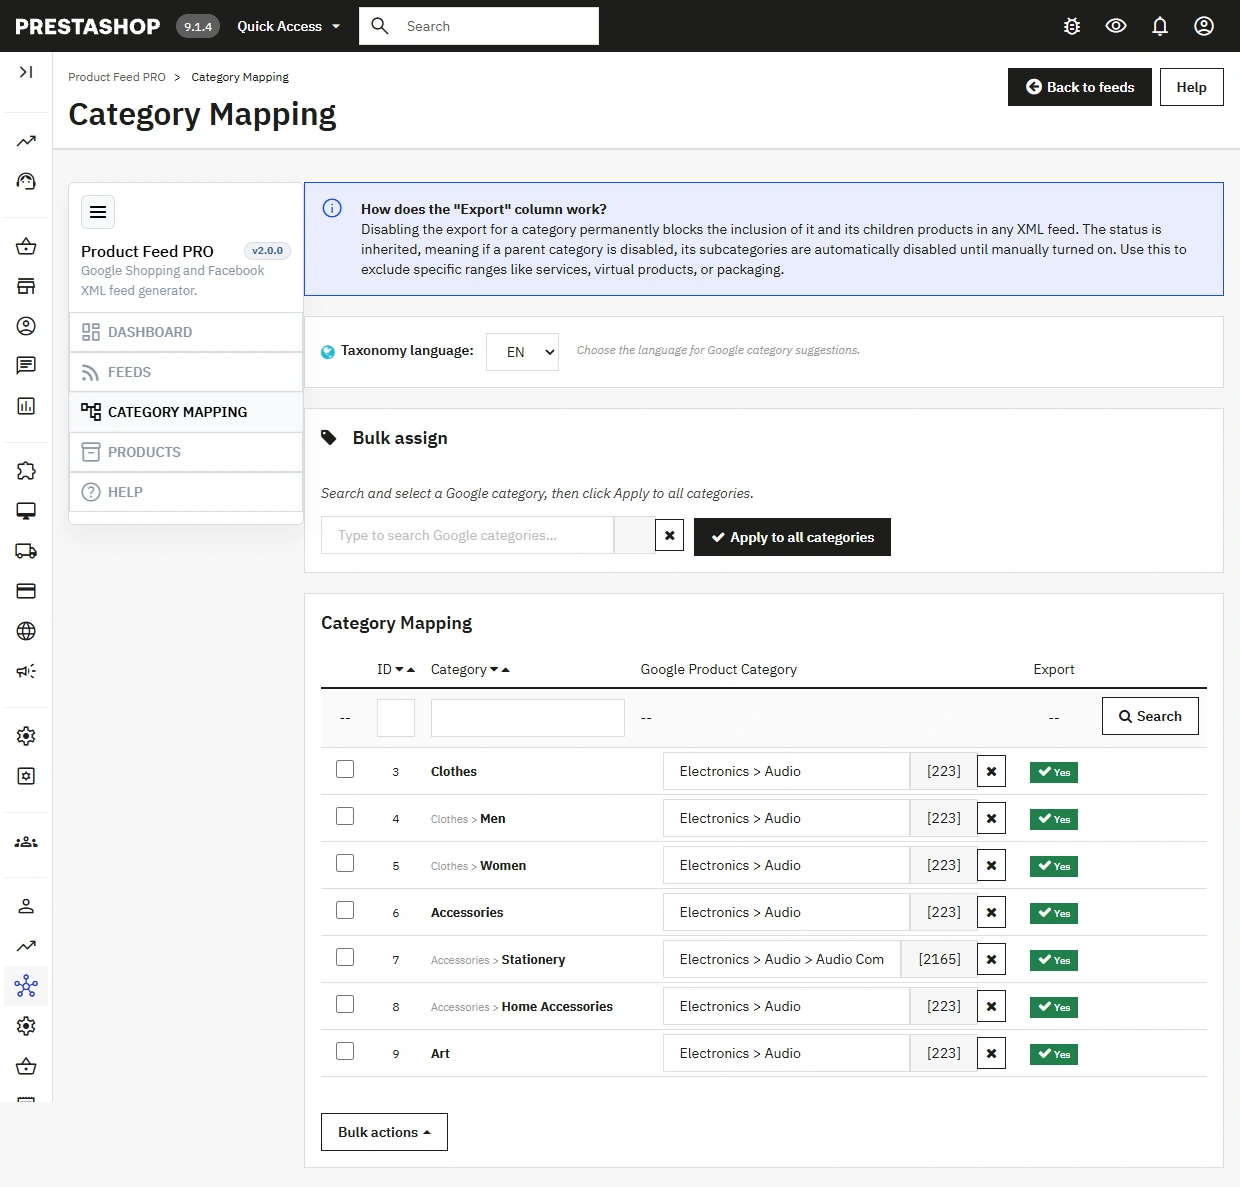Viewport: 1240px width, 1187px height.
Task: Open Google category field for Home Accessories row
Action: tap(786, 1006)
